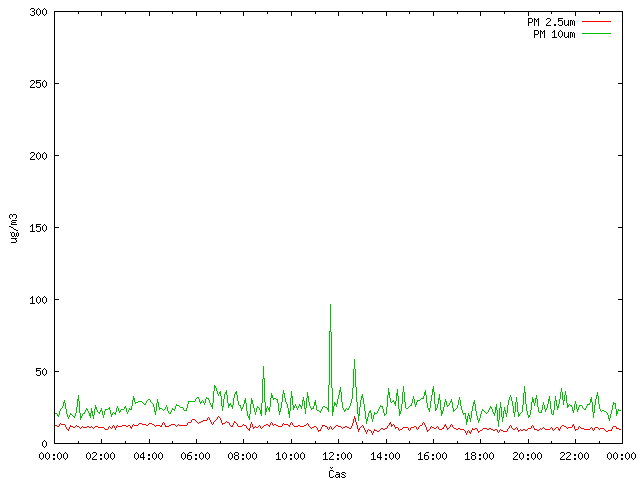640x480 pixels.
Task: Click the PM 10um legend label
Action: pyautogui.click(x=554, y=34)
